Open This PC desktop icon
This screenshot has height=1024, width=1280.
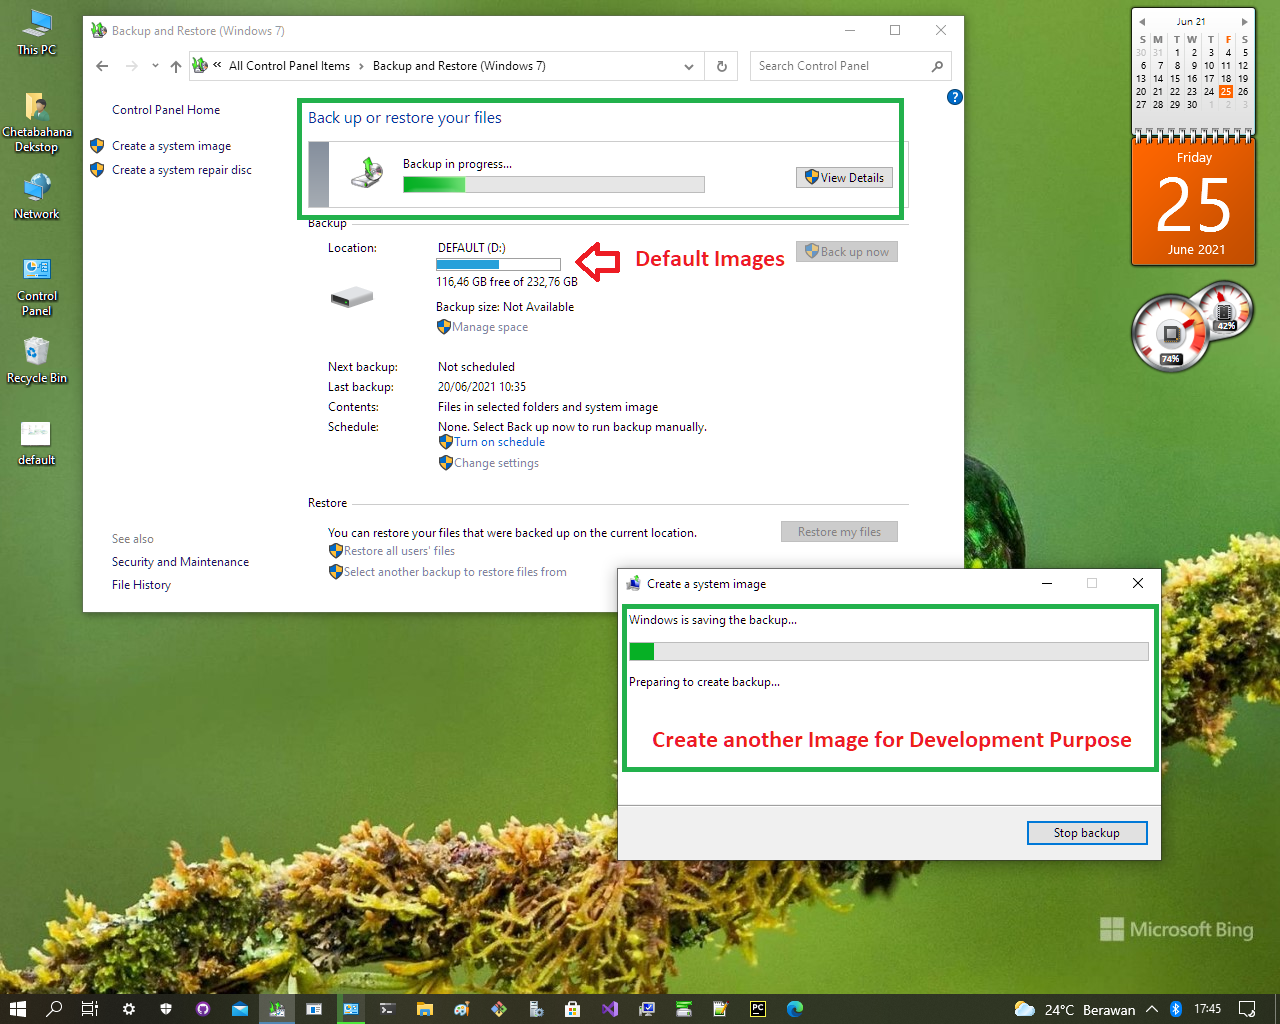(36, 32)
